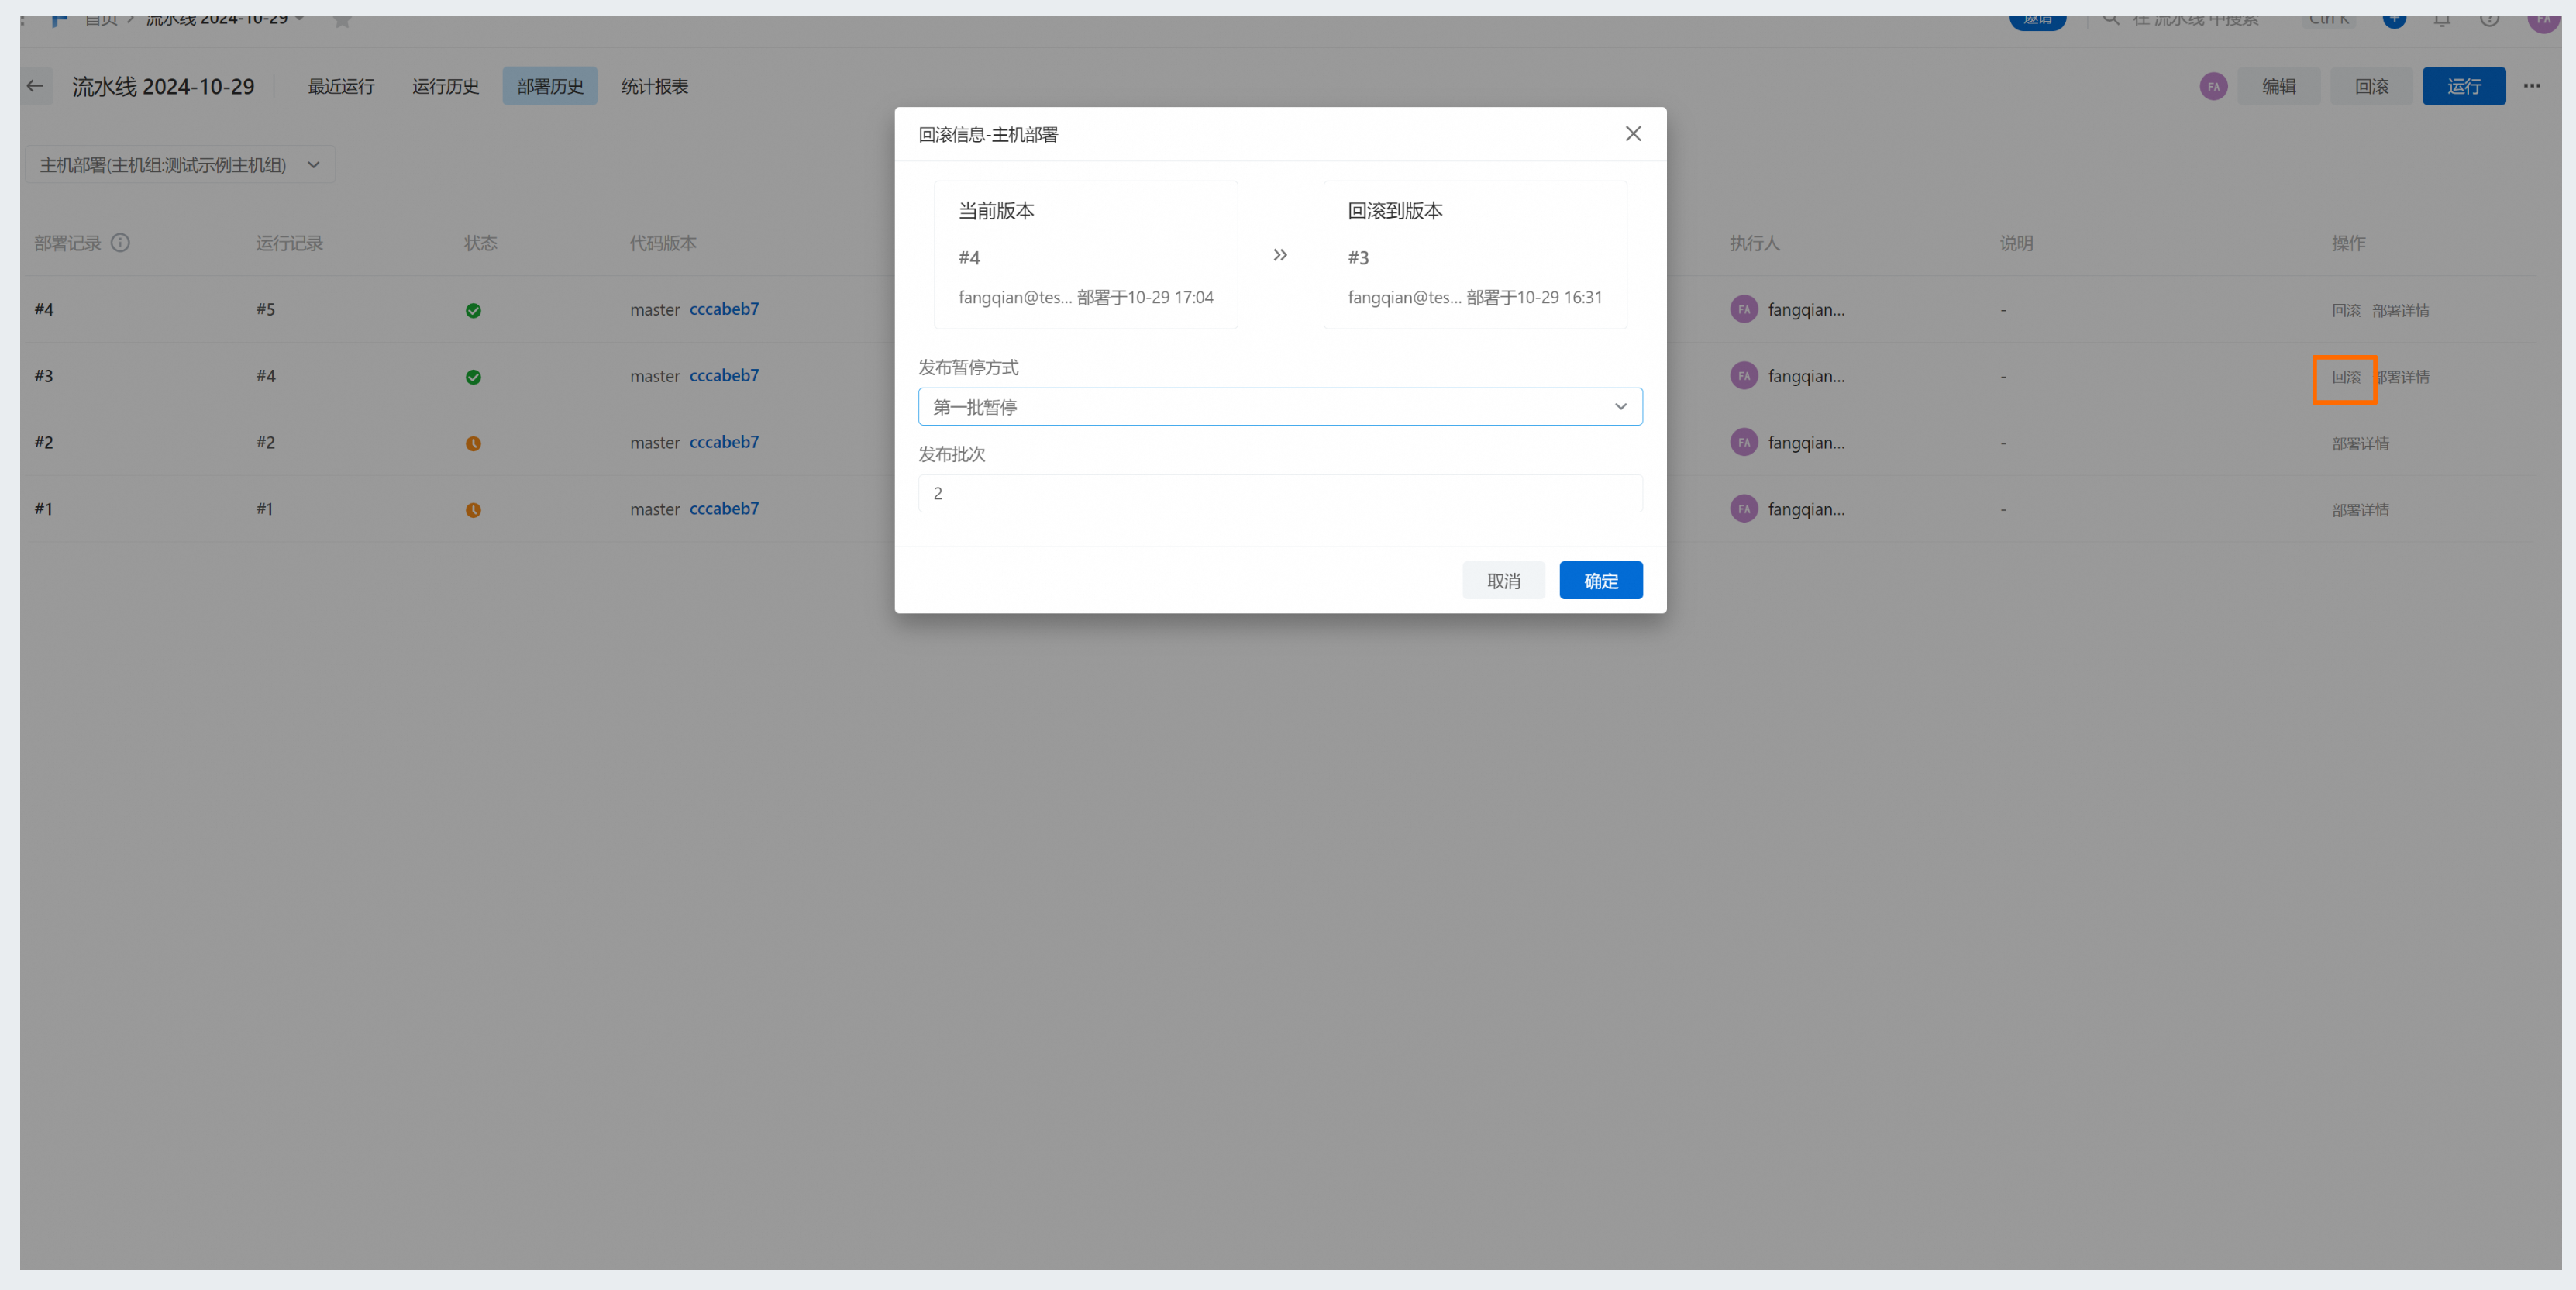Switch to the 最近运行 tab
This screenshot has width=2576, height=1290.
click(341, 86)
